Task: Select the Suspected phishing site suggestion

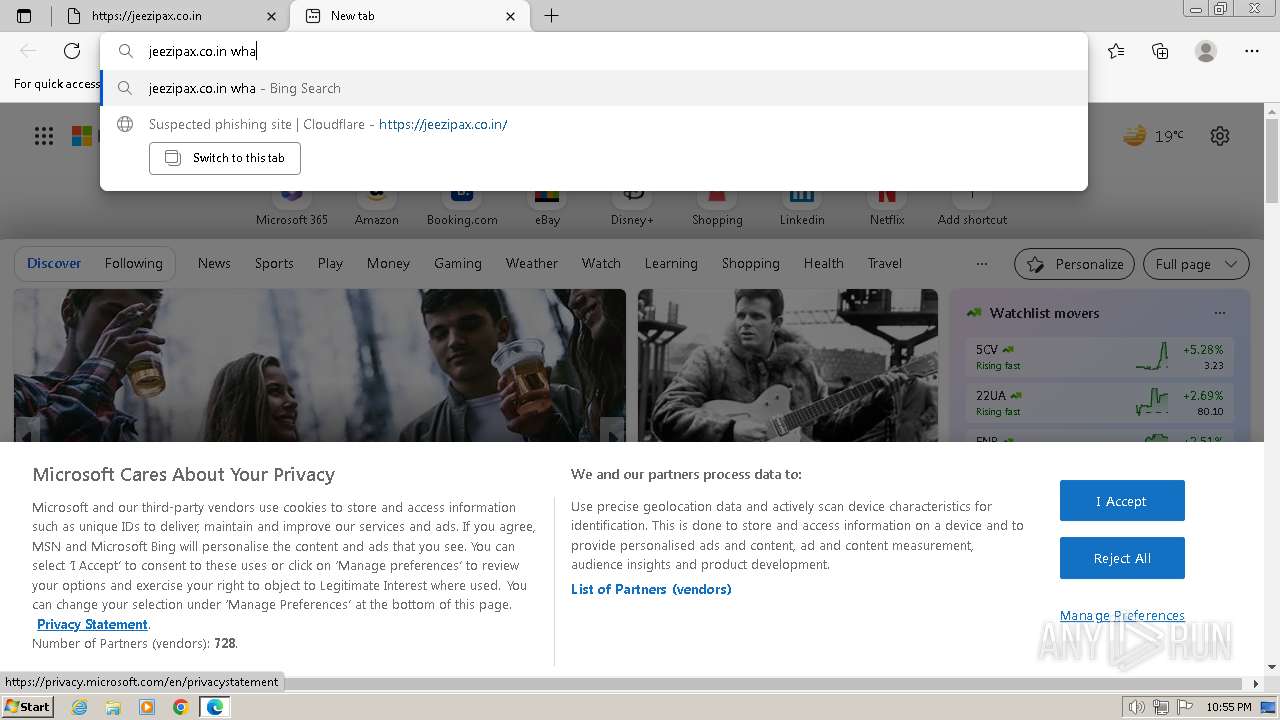Action: [594, 124]
